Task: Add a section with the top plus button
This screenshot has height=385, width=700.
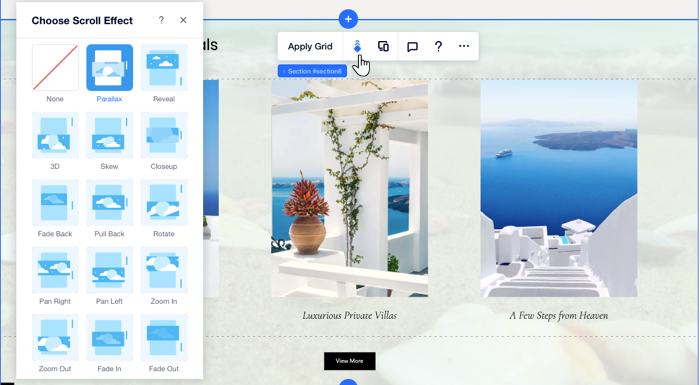Action: (x=348, y=19)
